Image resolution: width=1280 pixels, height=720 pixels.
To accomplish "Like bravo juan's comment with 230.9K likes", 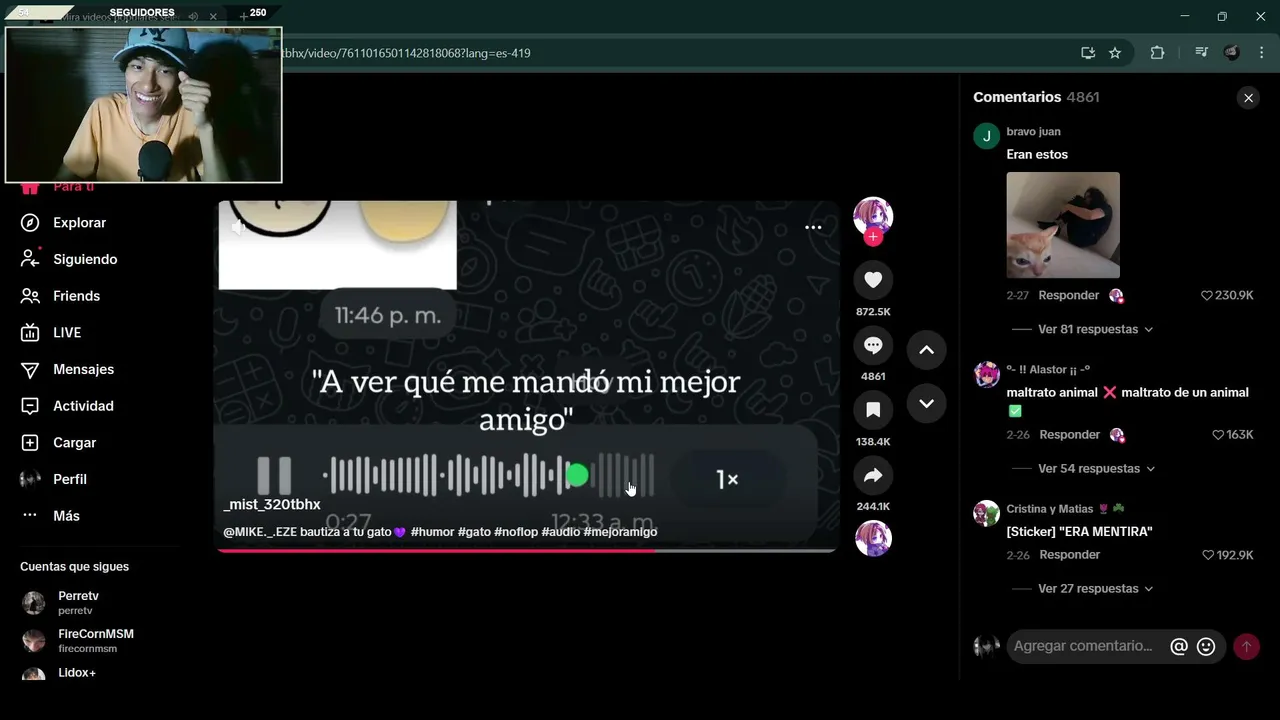I will [x=1207, y=296].
